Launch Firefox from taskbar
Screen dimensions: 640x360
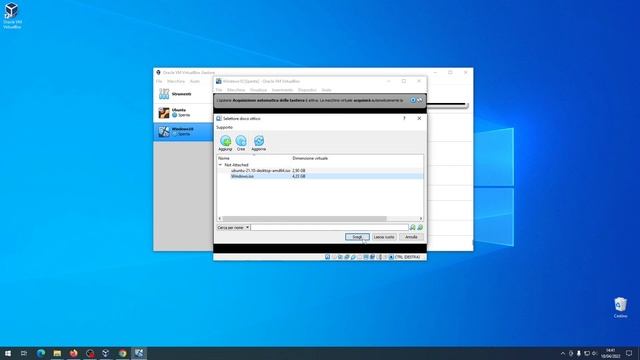[x=73, y=353]
